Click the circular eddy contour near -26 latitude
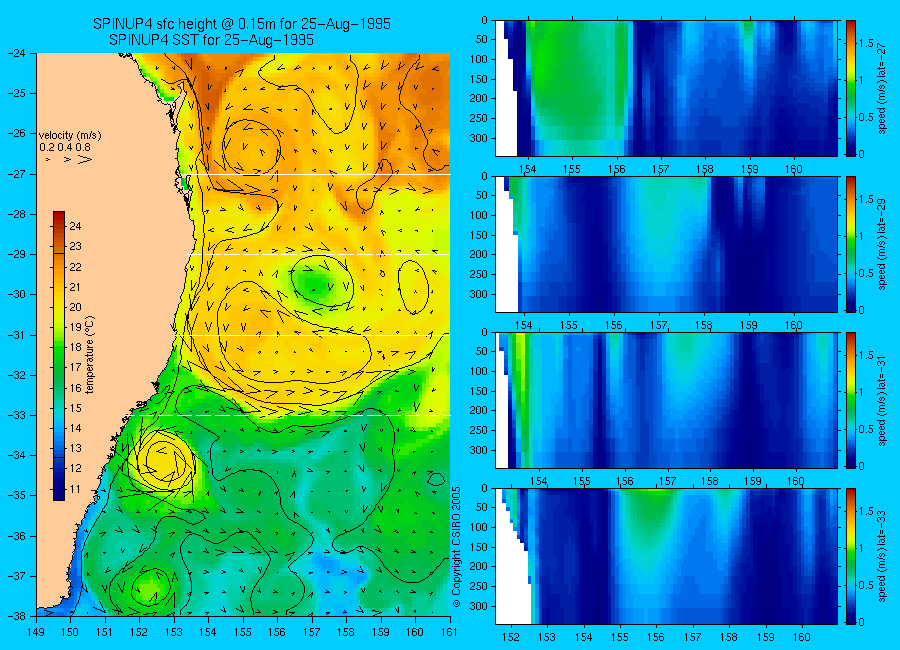The width and height of the screenshot is (900, 650). click(x=251, y=146)
